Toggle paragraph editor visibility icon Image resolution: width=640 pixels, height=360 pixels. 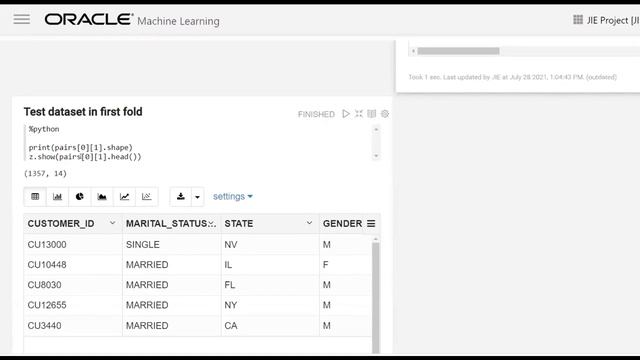click(x=358, y=114)
